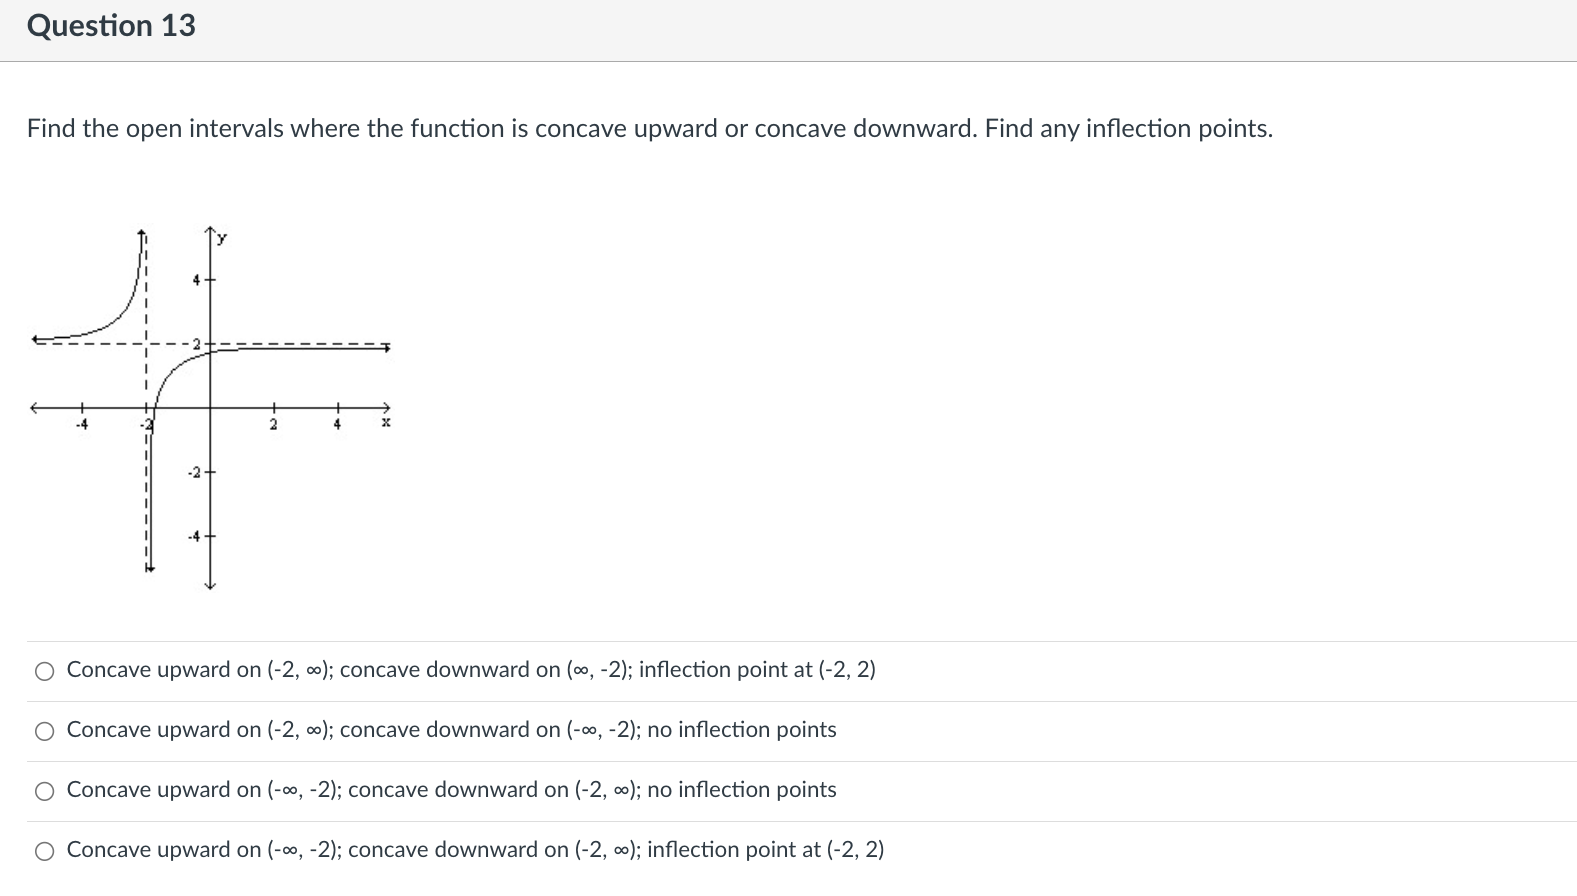
Task: Click the x-axis label on the graph
Action: point(385,423)
